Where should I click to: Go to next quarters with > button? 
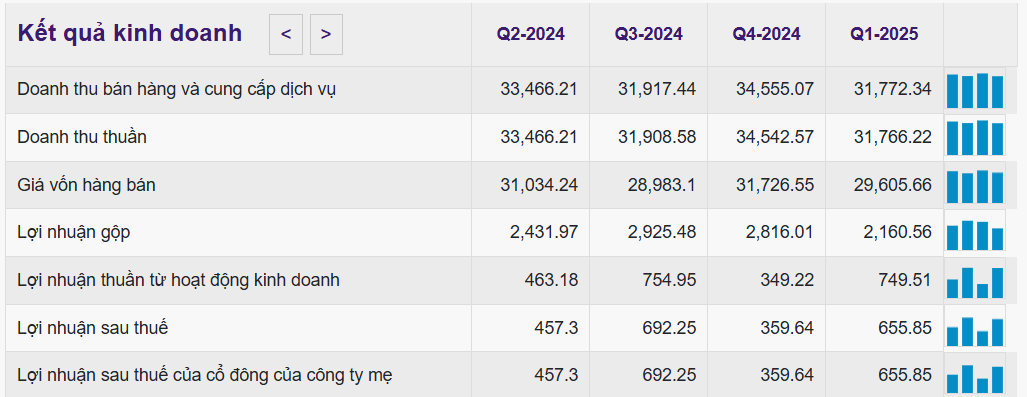[326, 34]
